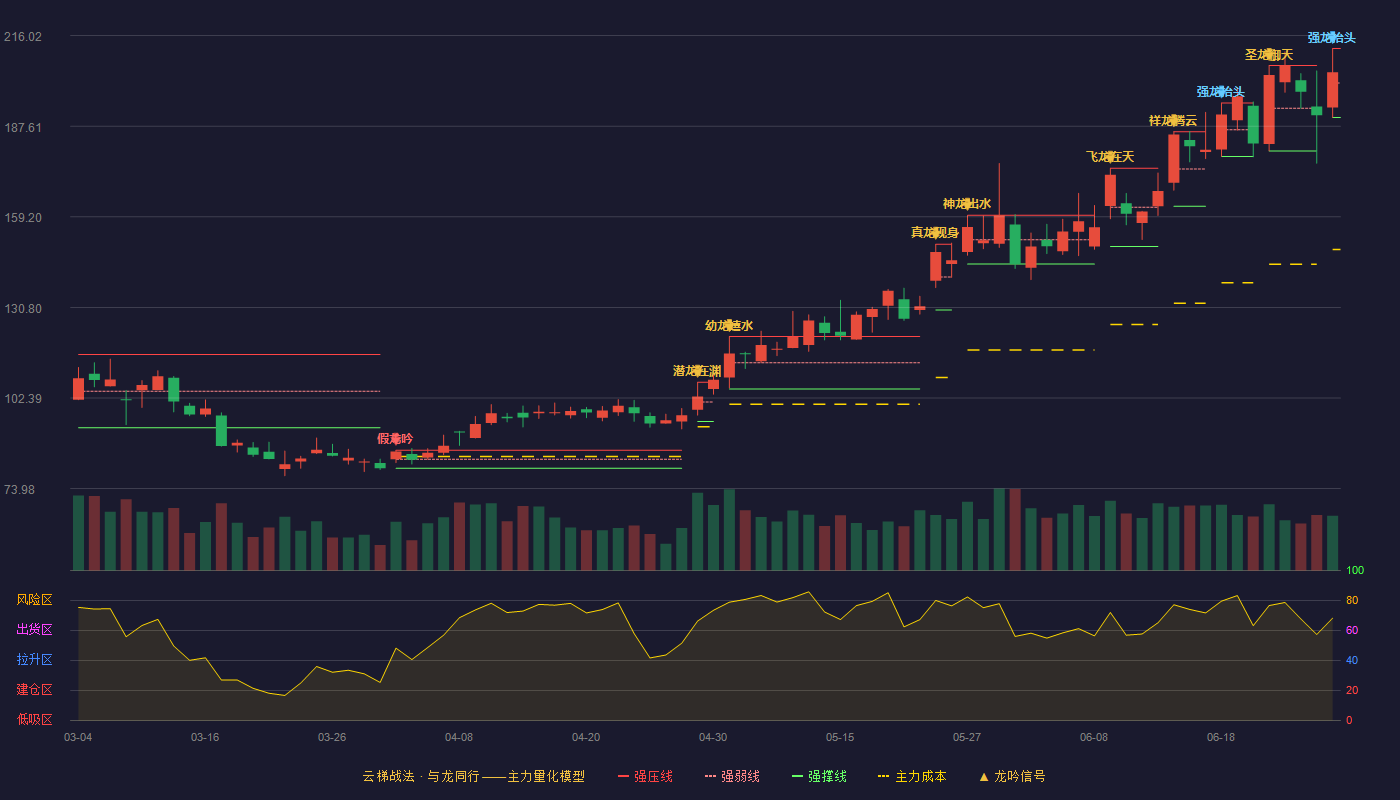Toggle the 强撑线 legend series
This screenshot has width=1400, height=800.
click(819, 776)
